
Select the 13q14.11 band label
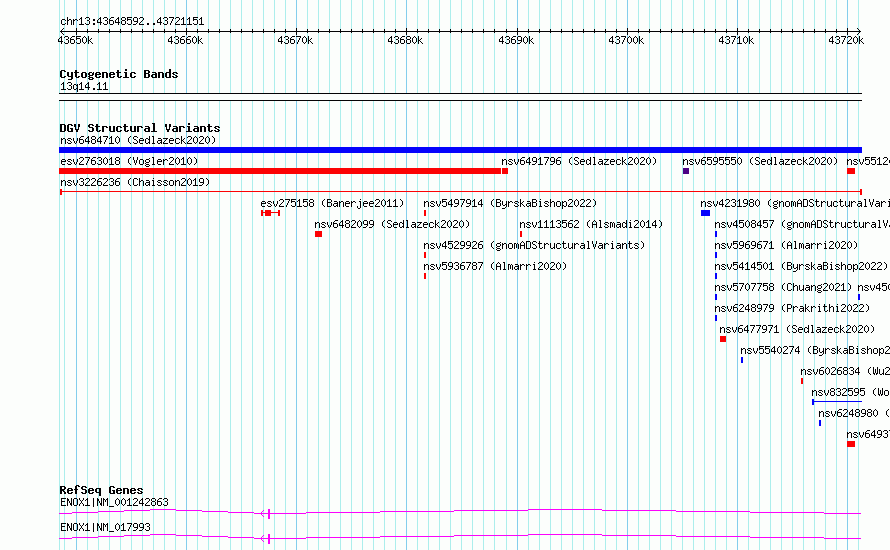84,86
